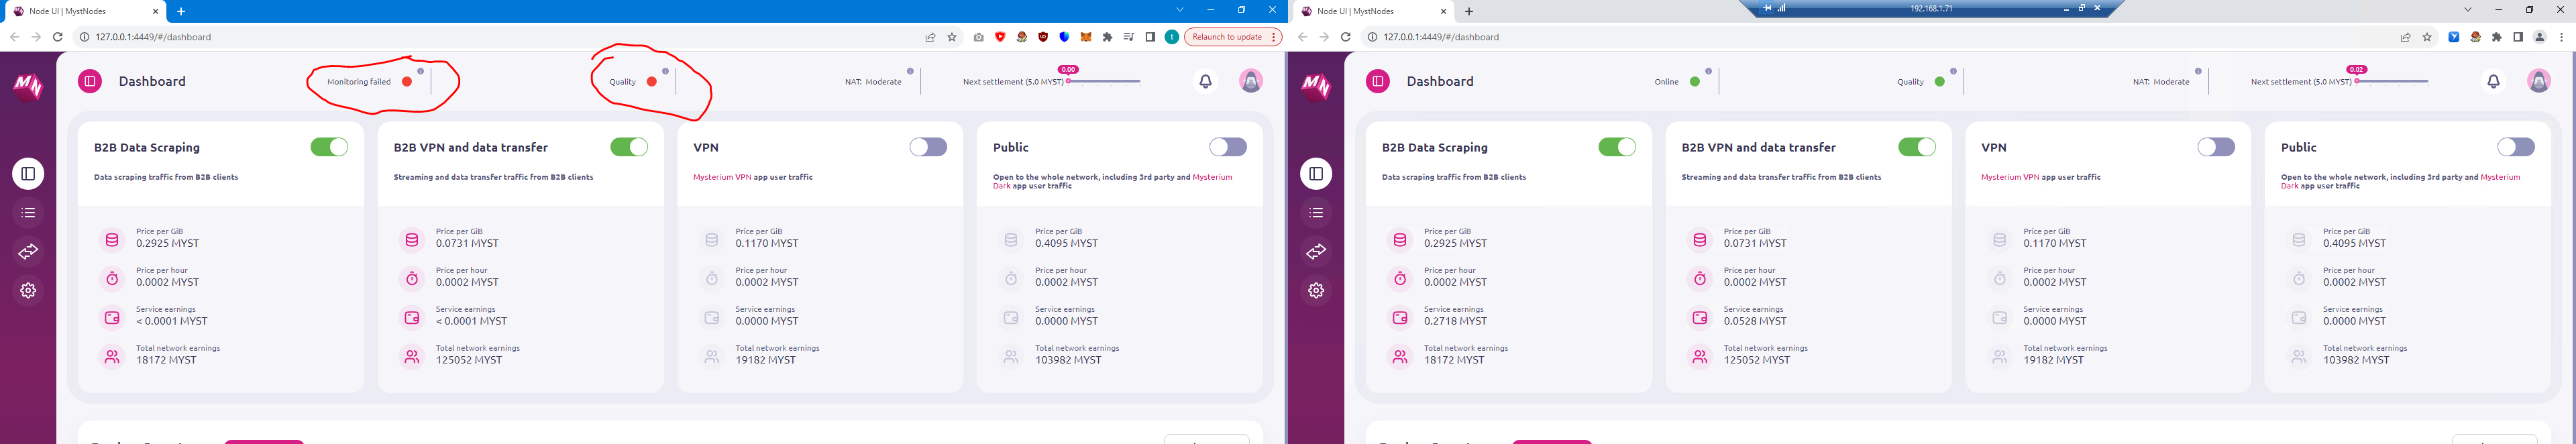Open profile avatar in Monitoring failed window

click(x=1250, y=82)
